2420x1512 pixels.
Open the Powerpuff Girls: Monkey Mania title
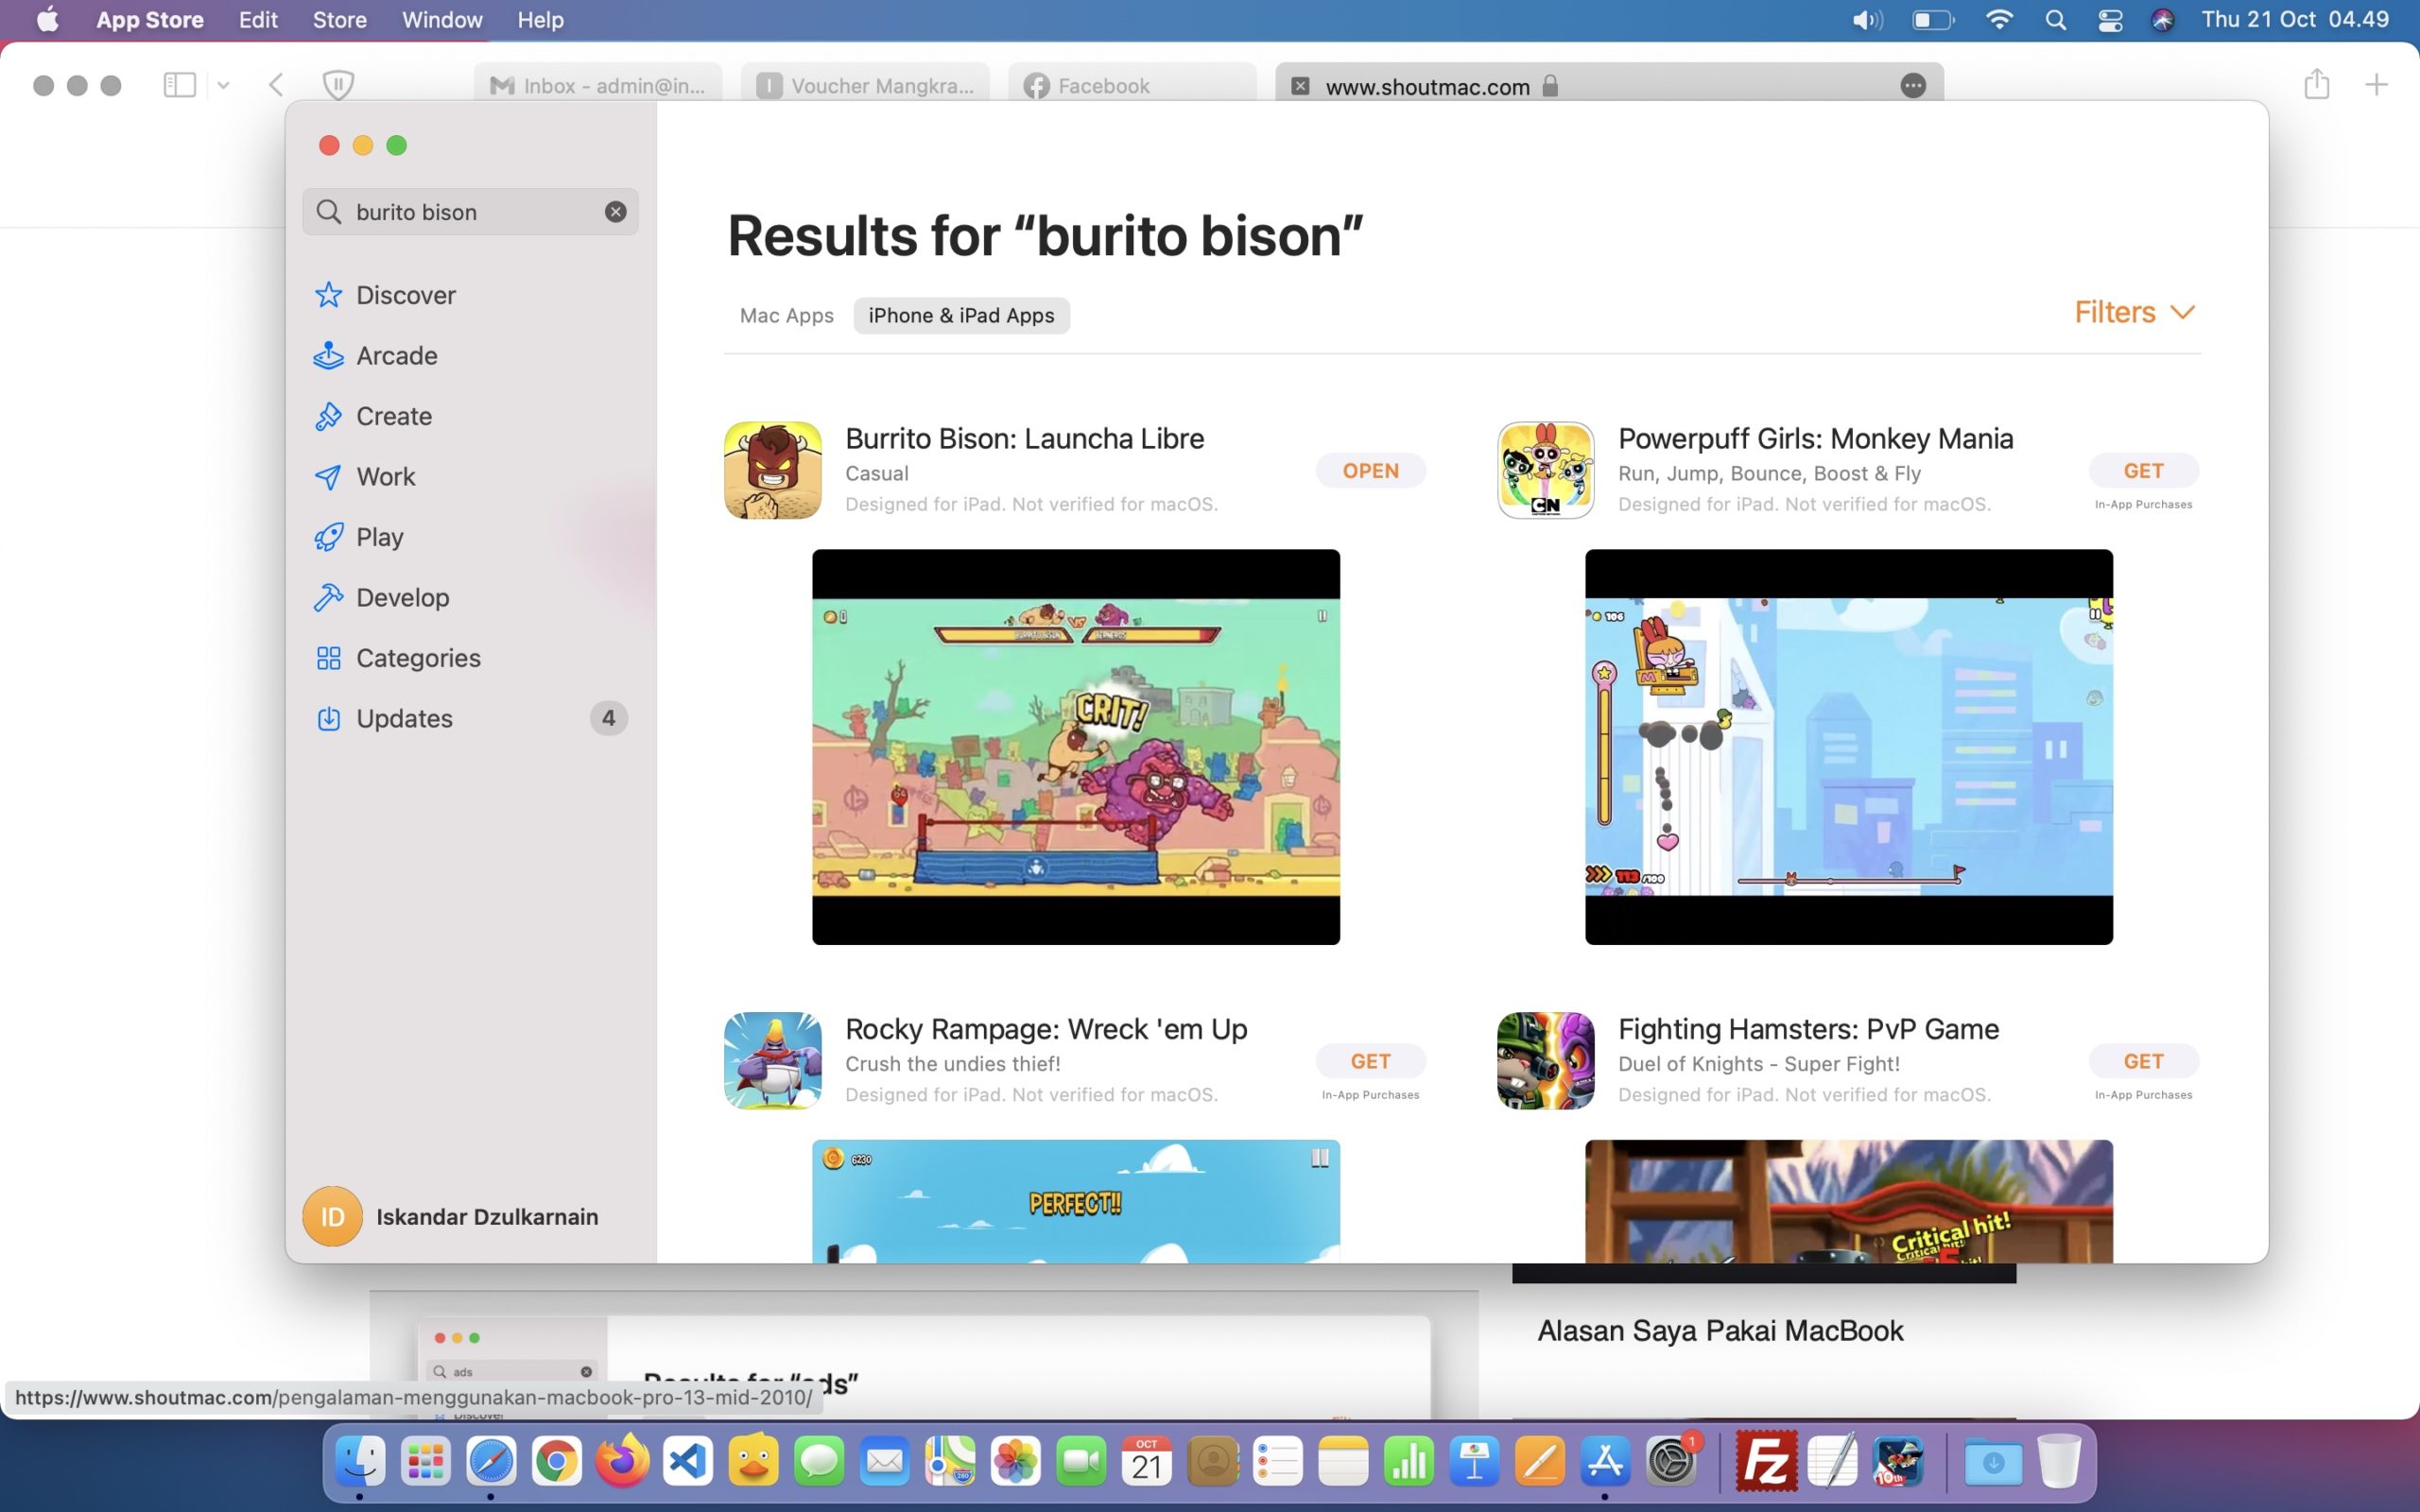[1815, 438]
